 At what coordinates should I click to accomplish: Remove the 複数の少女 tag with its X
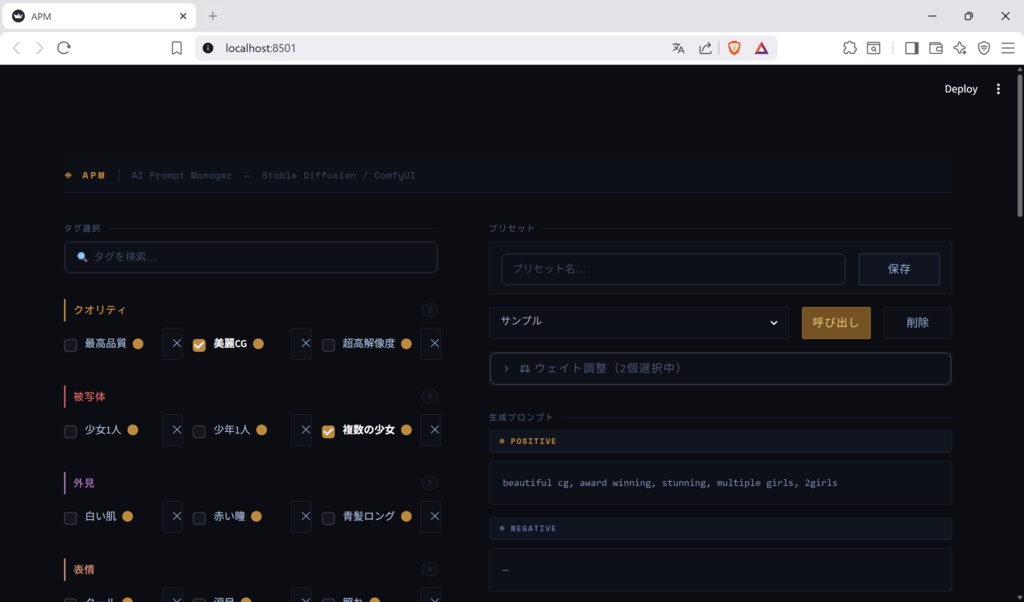[x=430, y=430]
